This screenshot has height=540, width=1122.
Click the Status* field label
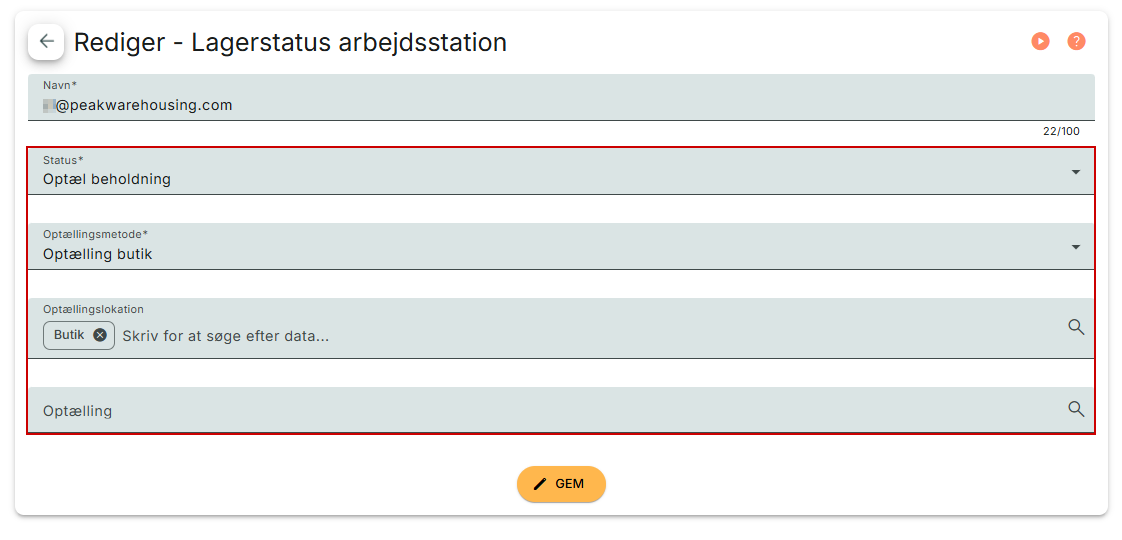[x=63, y=160]
